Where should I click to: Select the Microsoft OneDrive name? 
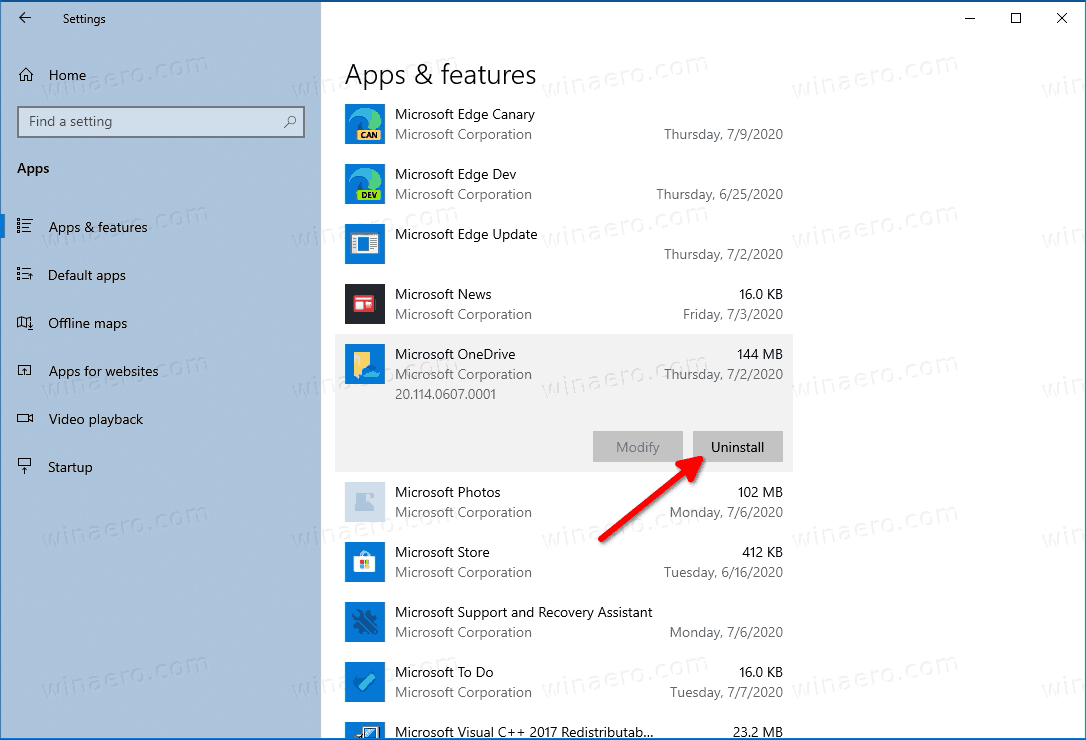pyautogui.click(x=455, y=354)
